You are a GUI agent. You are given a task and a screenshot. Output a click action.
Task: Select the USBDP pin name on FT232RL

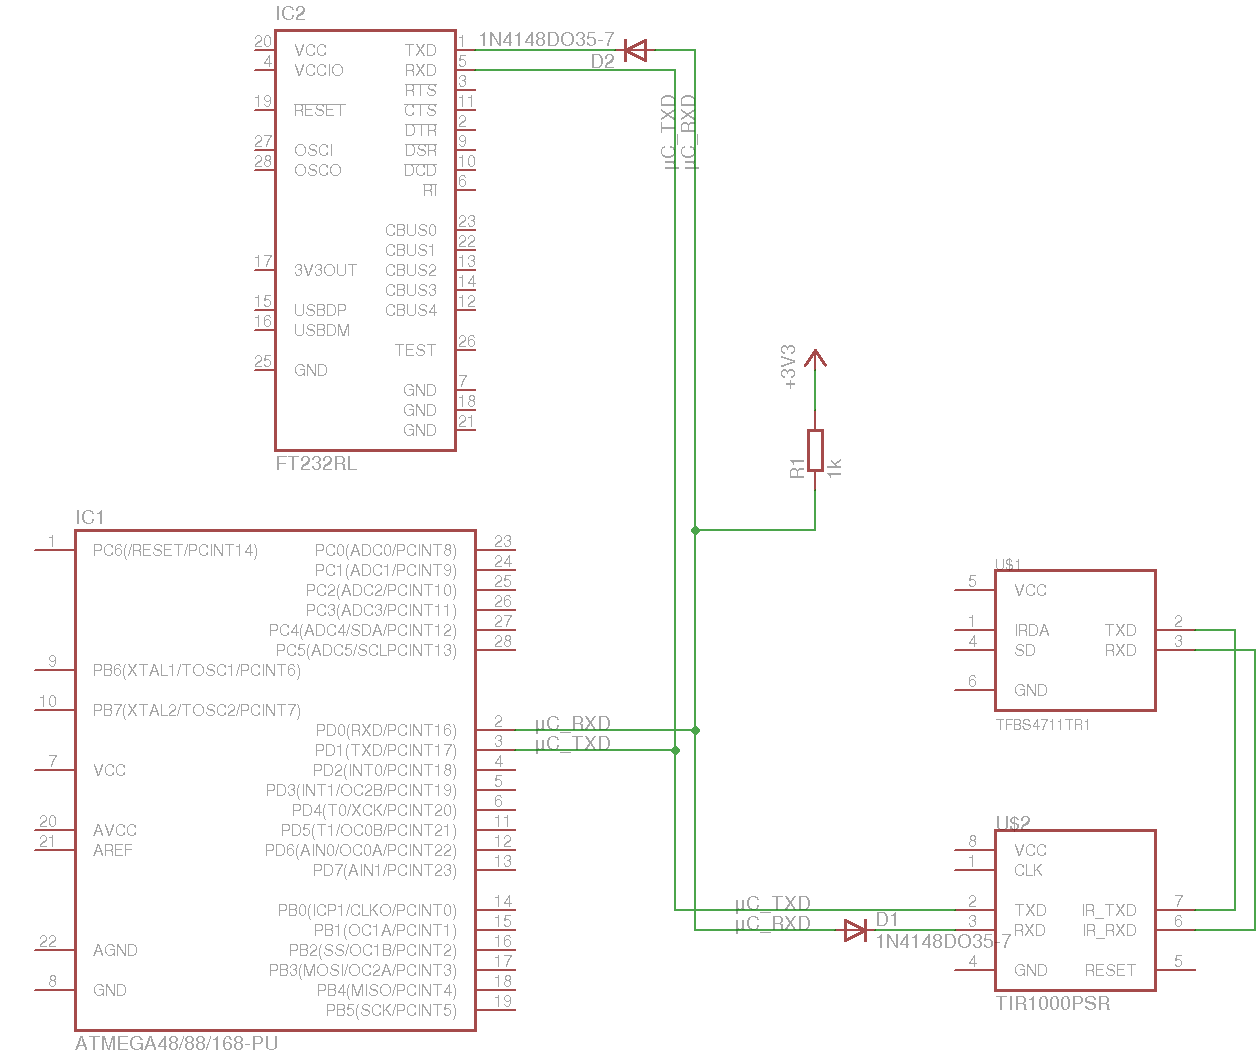click(x=320, y=310)
